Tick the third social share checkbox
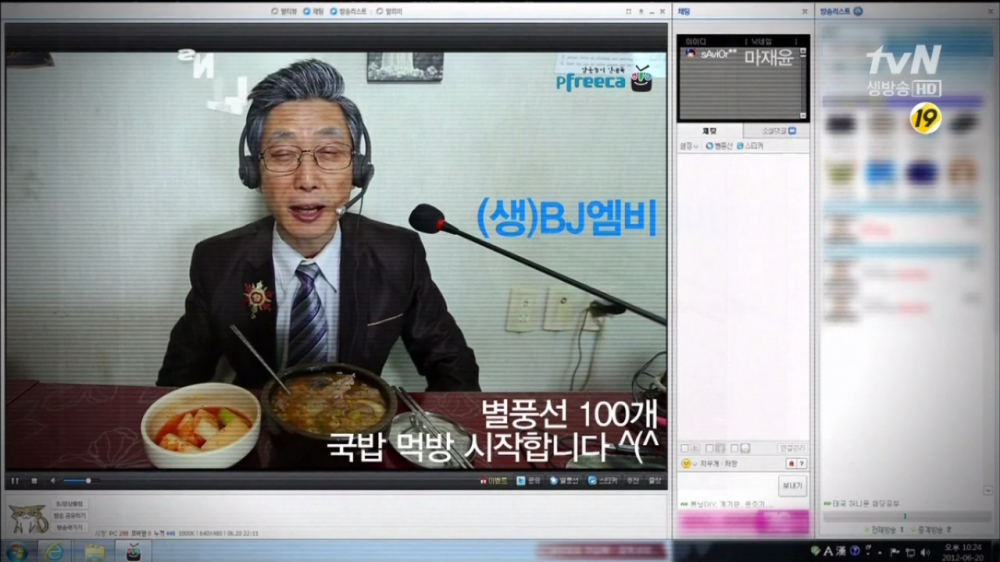Image resolution: width=1000 pixels, height=562 pixels. tap(734, 448)
